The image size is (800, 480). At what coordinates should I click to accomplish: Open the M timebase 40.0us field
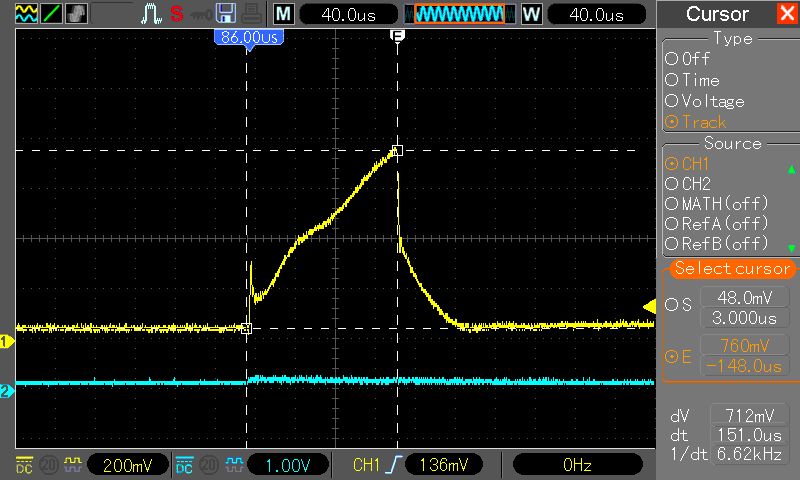pos(342,14)
